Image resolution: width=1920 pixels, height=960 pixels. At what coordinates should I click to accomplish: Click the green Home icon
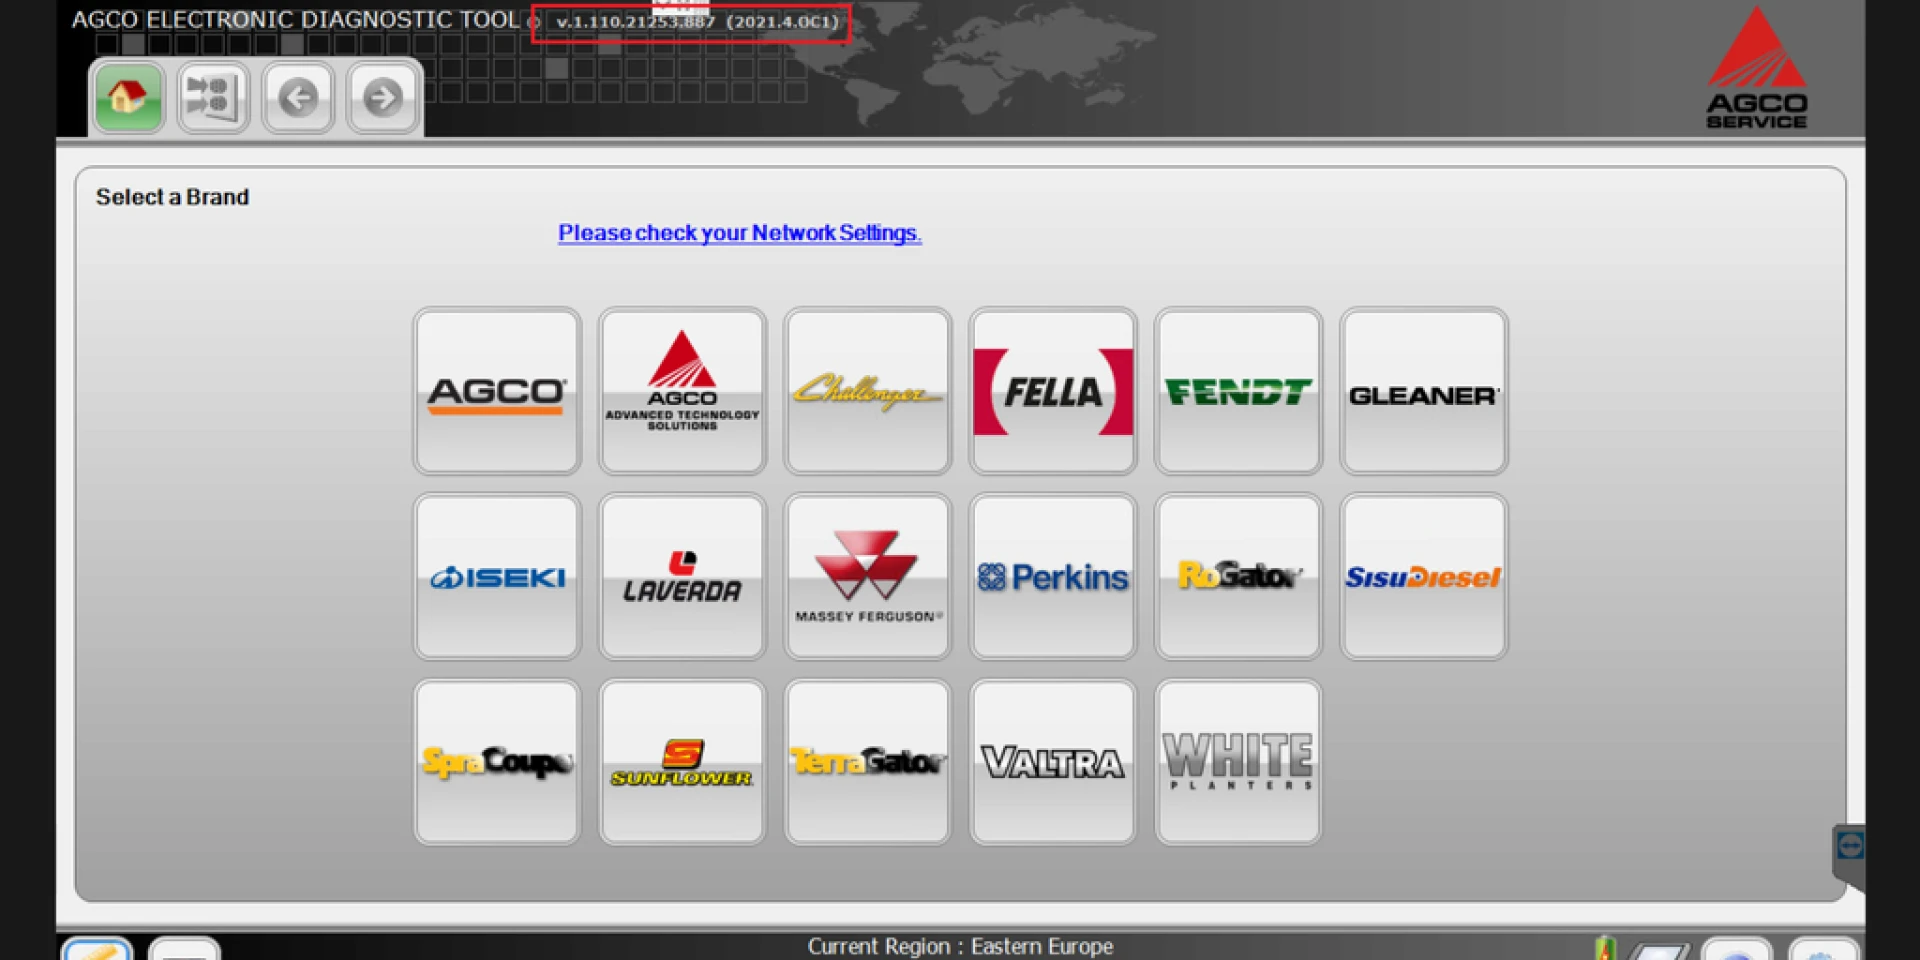click(127, 97)
